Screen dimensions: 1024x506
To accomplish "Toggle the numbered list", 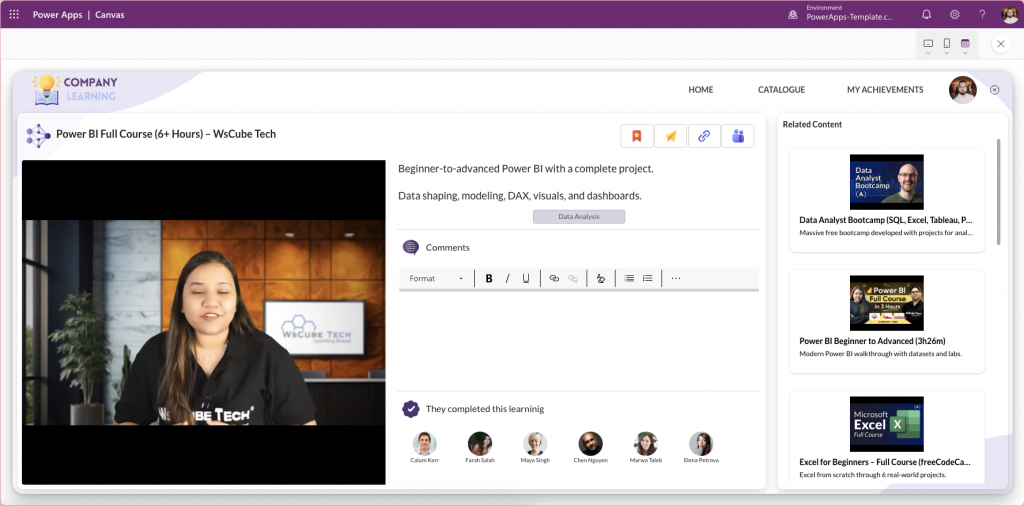I will click(648, 278).
